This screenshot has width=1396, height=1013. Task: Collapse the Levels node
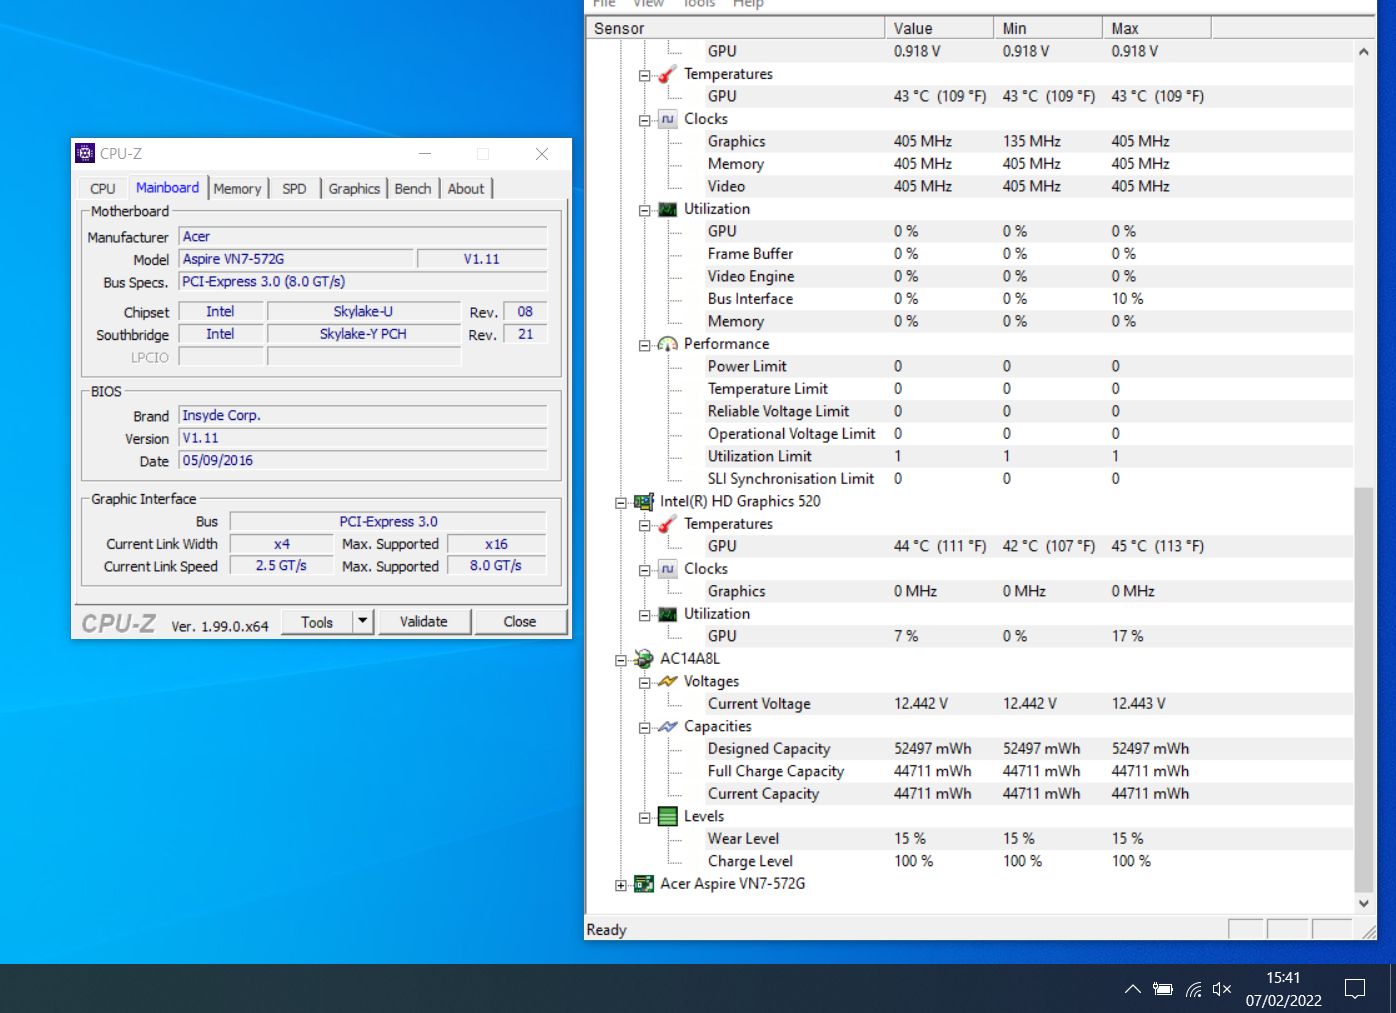(645, 818)
